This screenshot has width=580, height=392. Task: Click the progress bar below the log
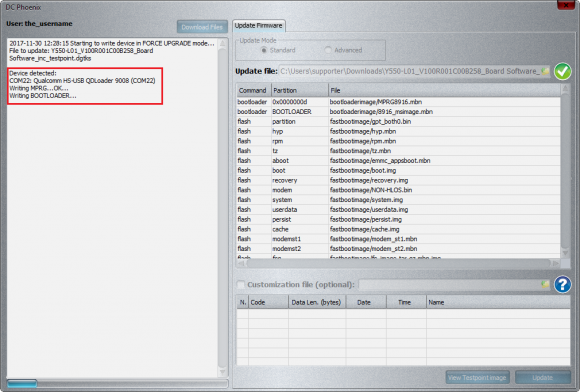(117, 383)
